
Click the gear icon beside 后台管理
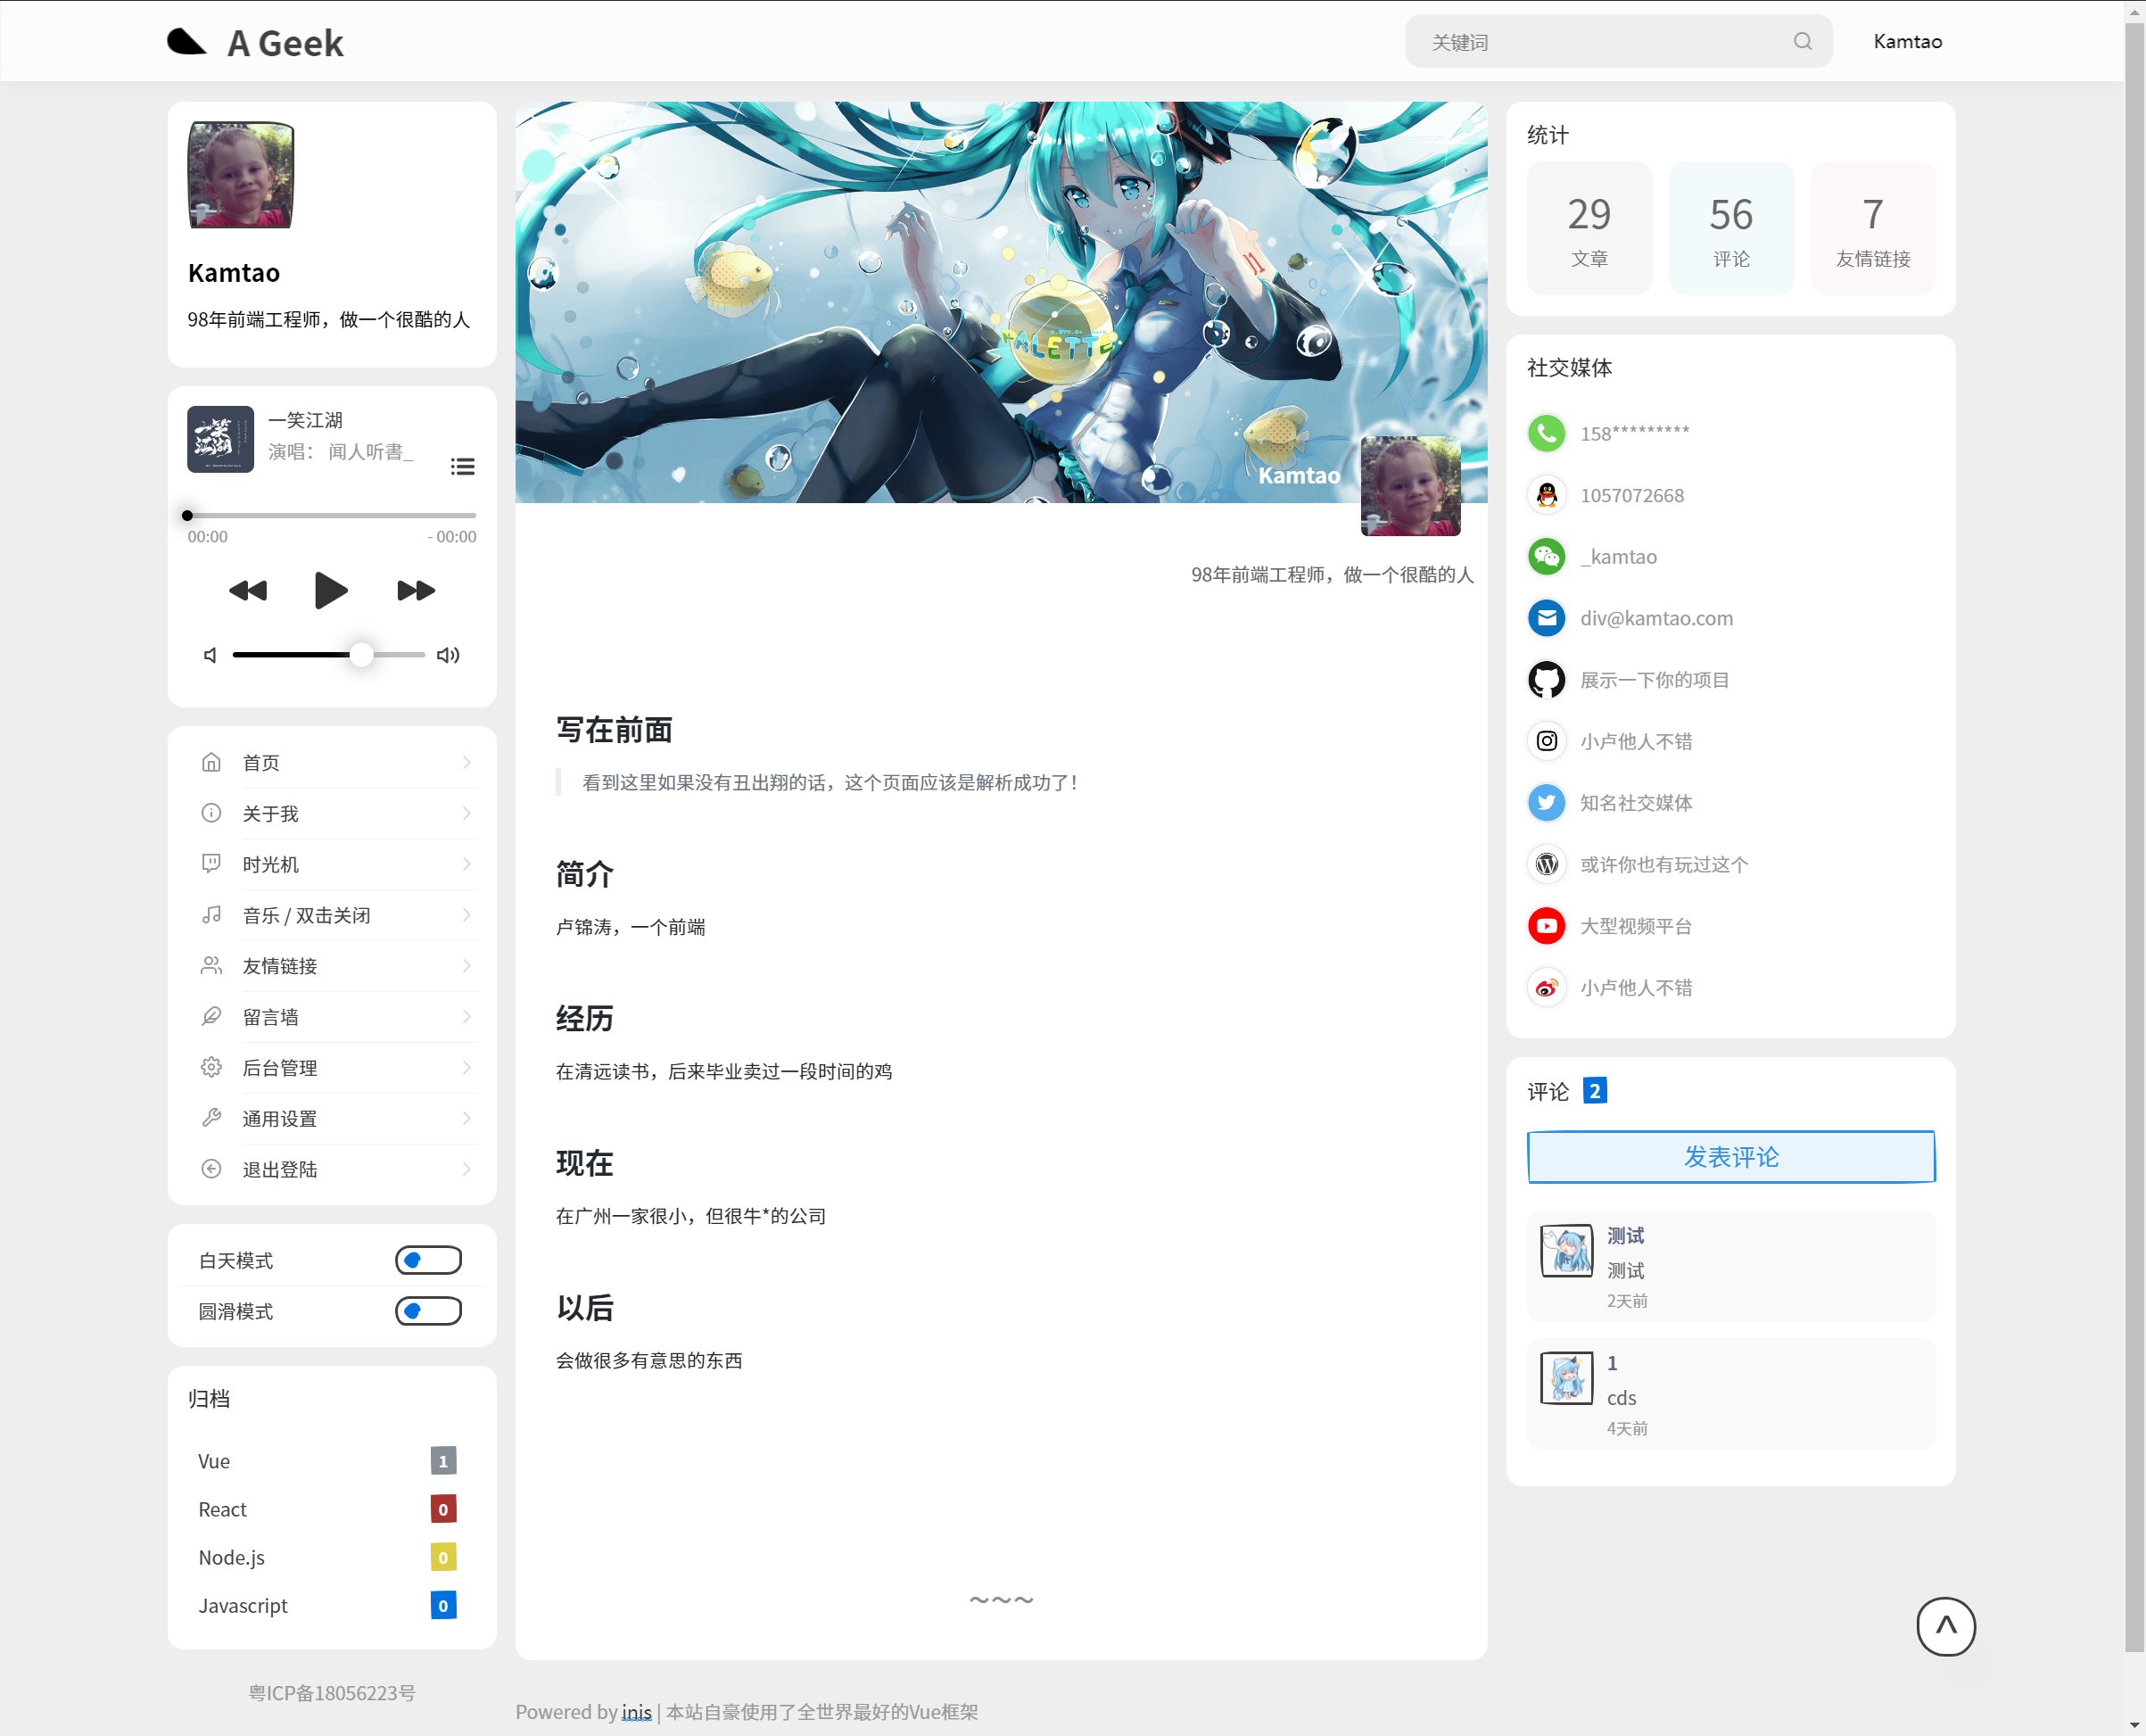pyautogui.click(x=211, y=1067)
